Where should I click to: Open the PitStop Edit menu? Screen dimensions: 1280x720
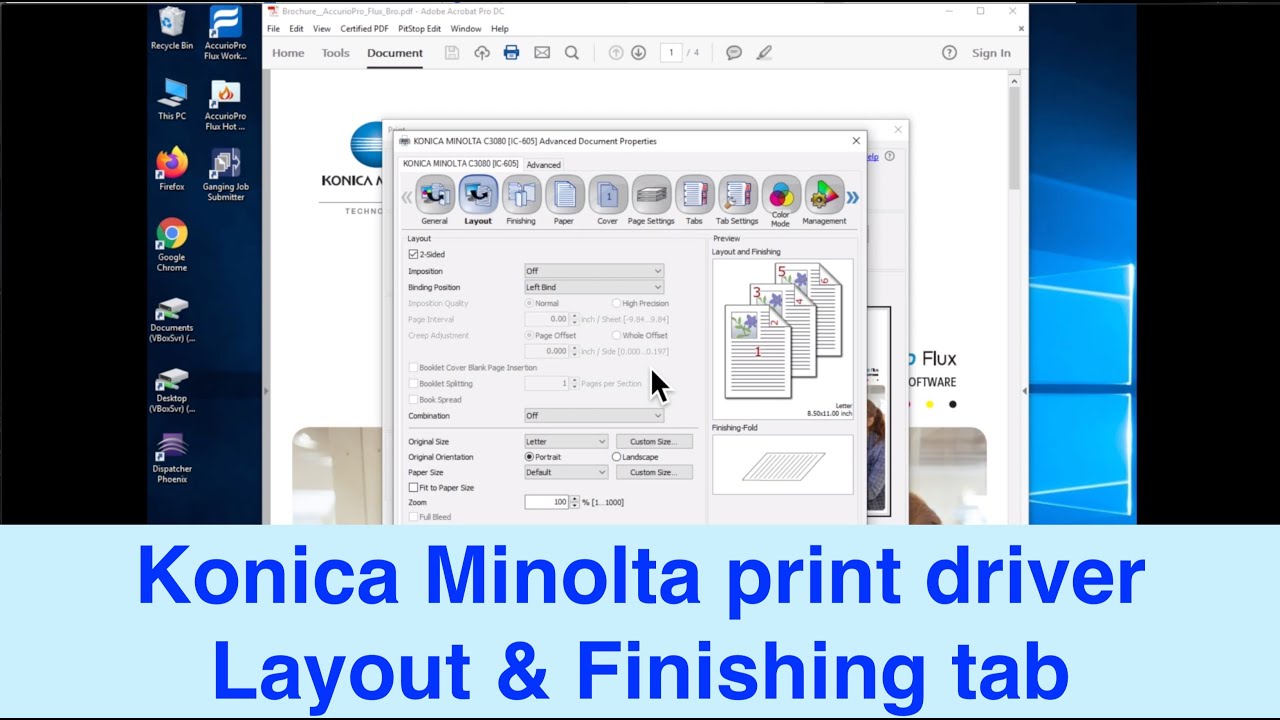pos(419,29)
